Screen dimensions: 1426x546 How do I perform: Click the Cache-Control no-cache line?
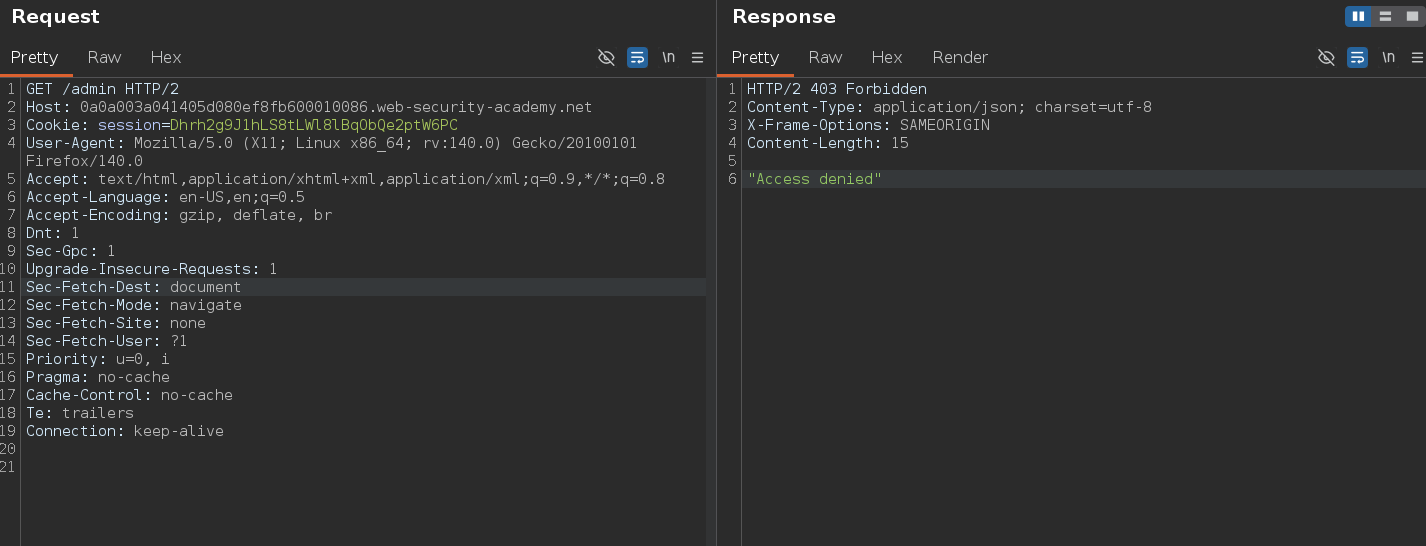(x=129, y=395)
